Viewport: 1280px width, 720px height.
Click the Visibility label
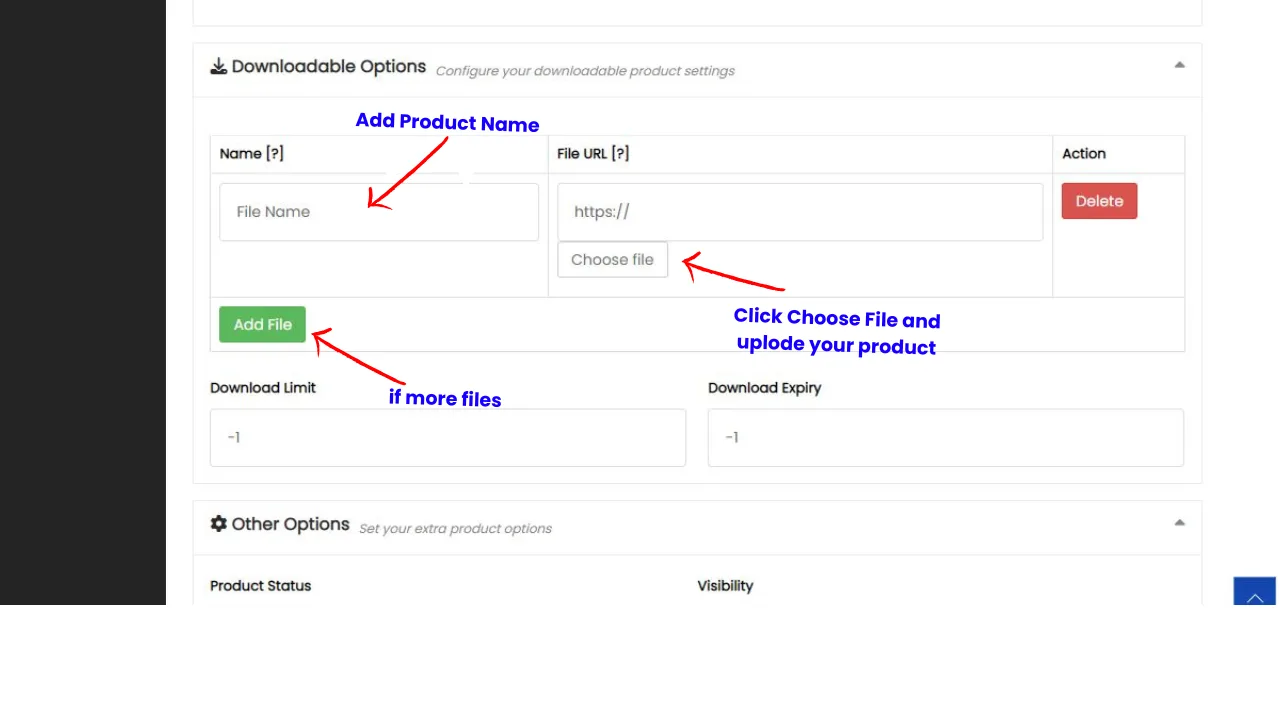(x=725, y=586)
